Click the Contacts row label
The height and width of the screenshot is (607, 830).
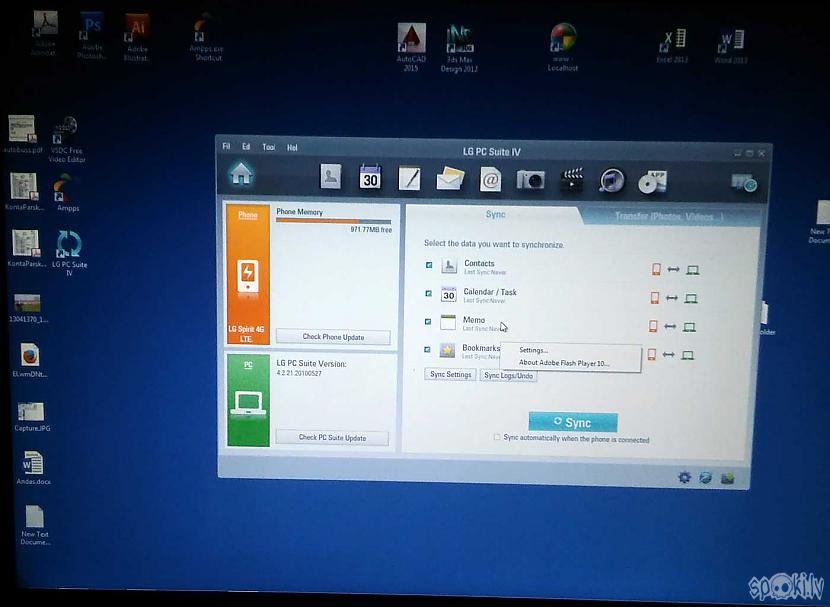479,263
